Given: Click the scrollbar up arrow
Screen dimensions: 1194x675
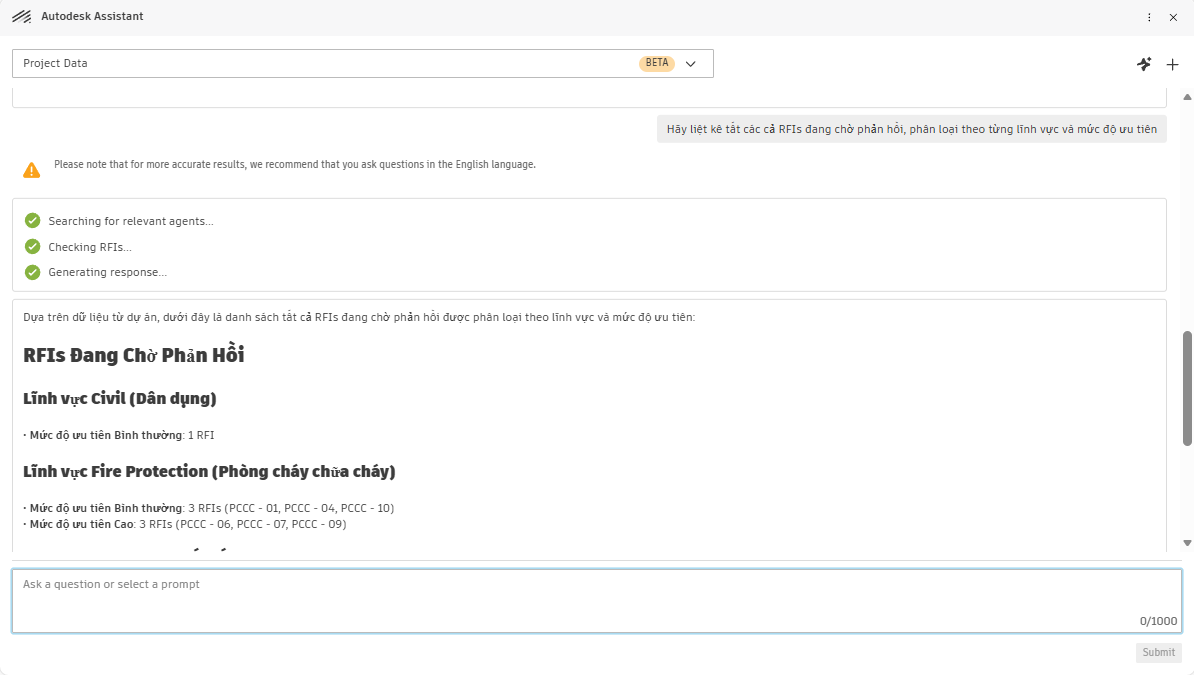Looking at the screenshot, I should pyautogui.click(x=1187, y=97).
